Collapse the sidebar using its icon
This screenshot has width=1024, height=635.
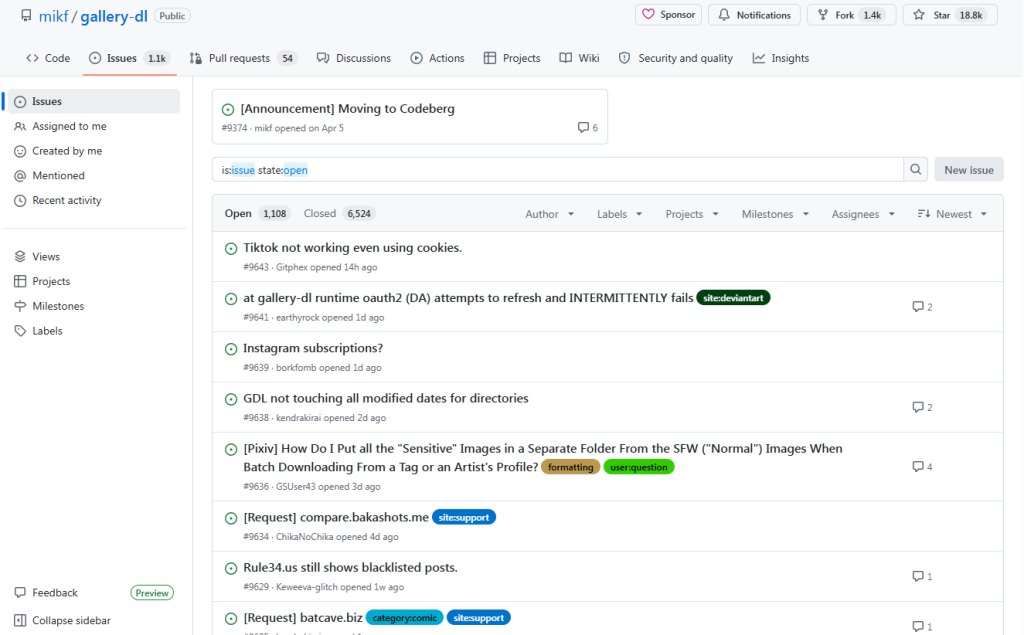(20, 620)
